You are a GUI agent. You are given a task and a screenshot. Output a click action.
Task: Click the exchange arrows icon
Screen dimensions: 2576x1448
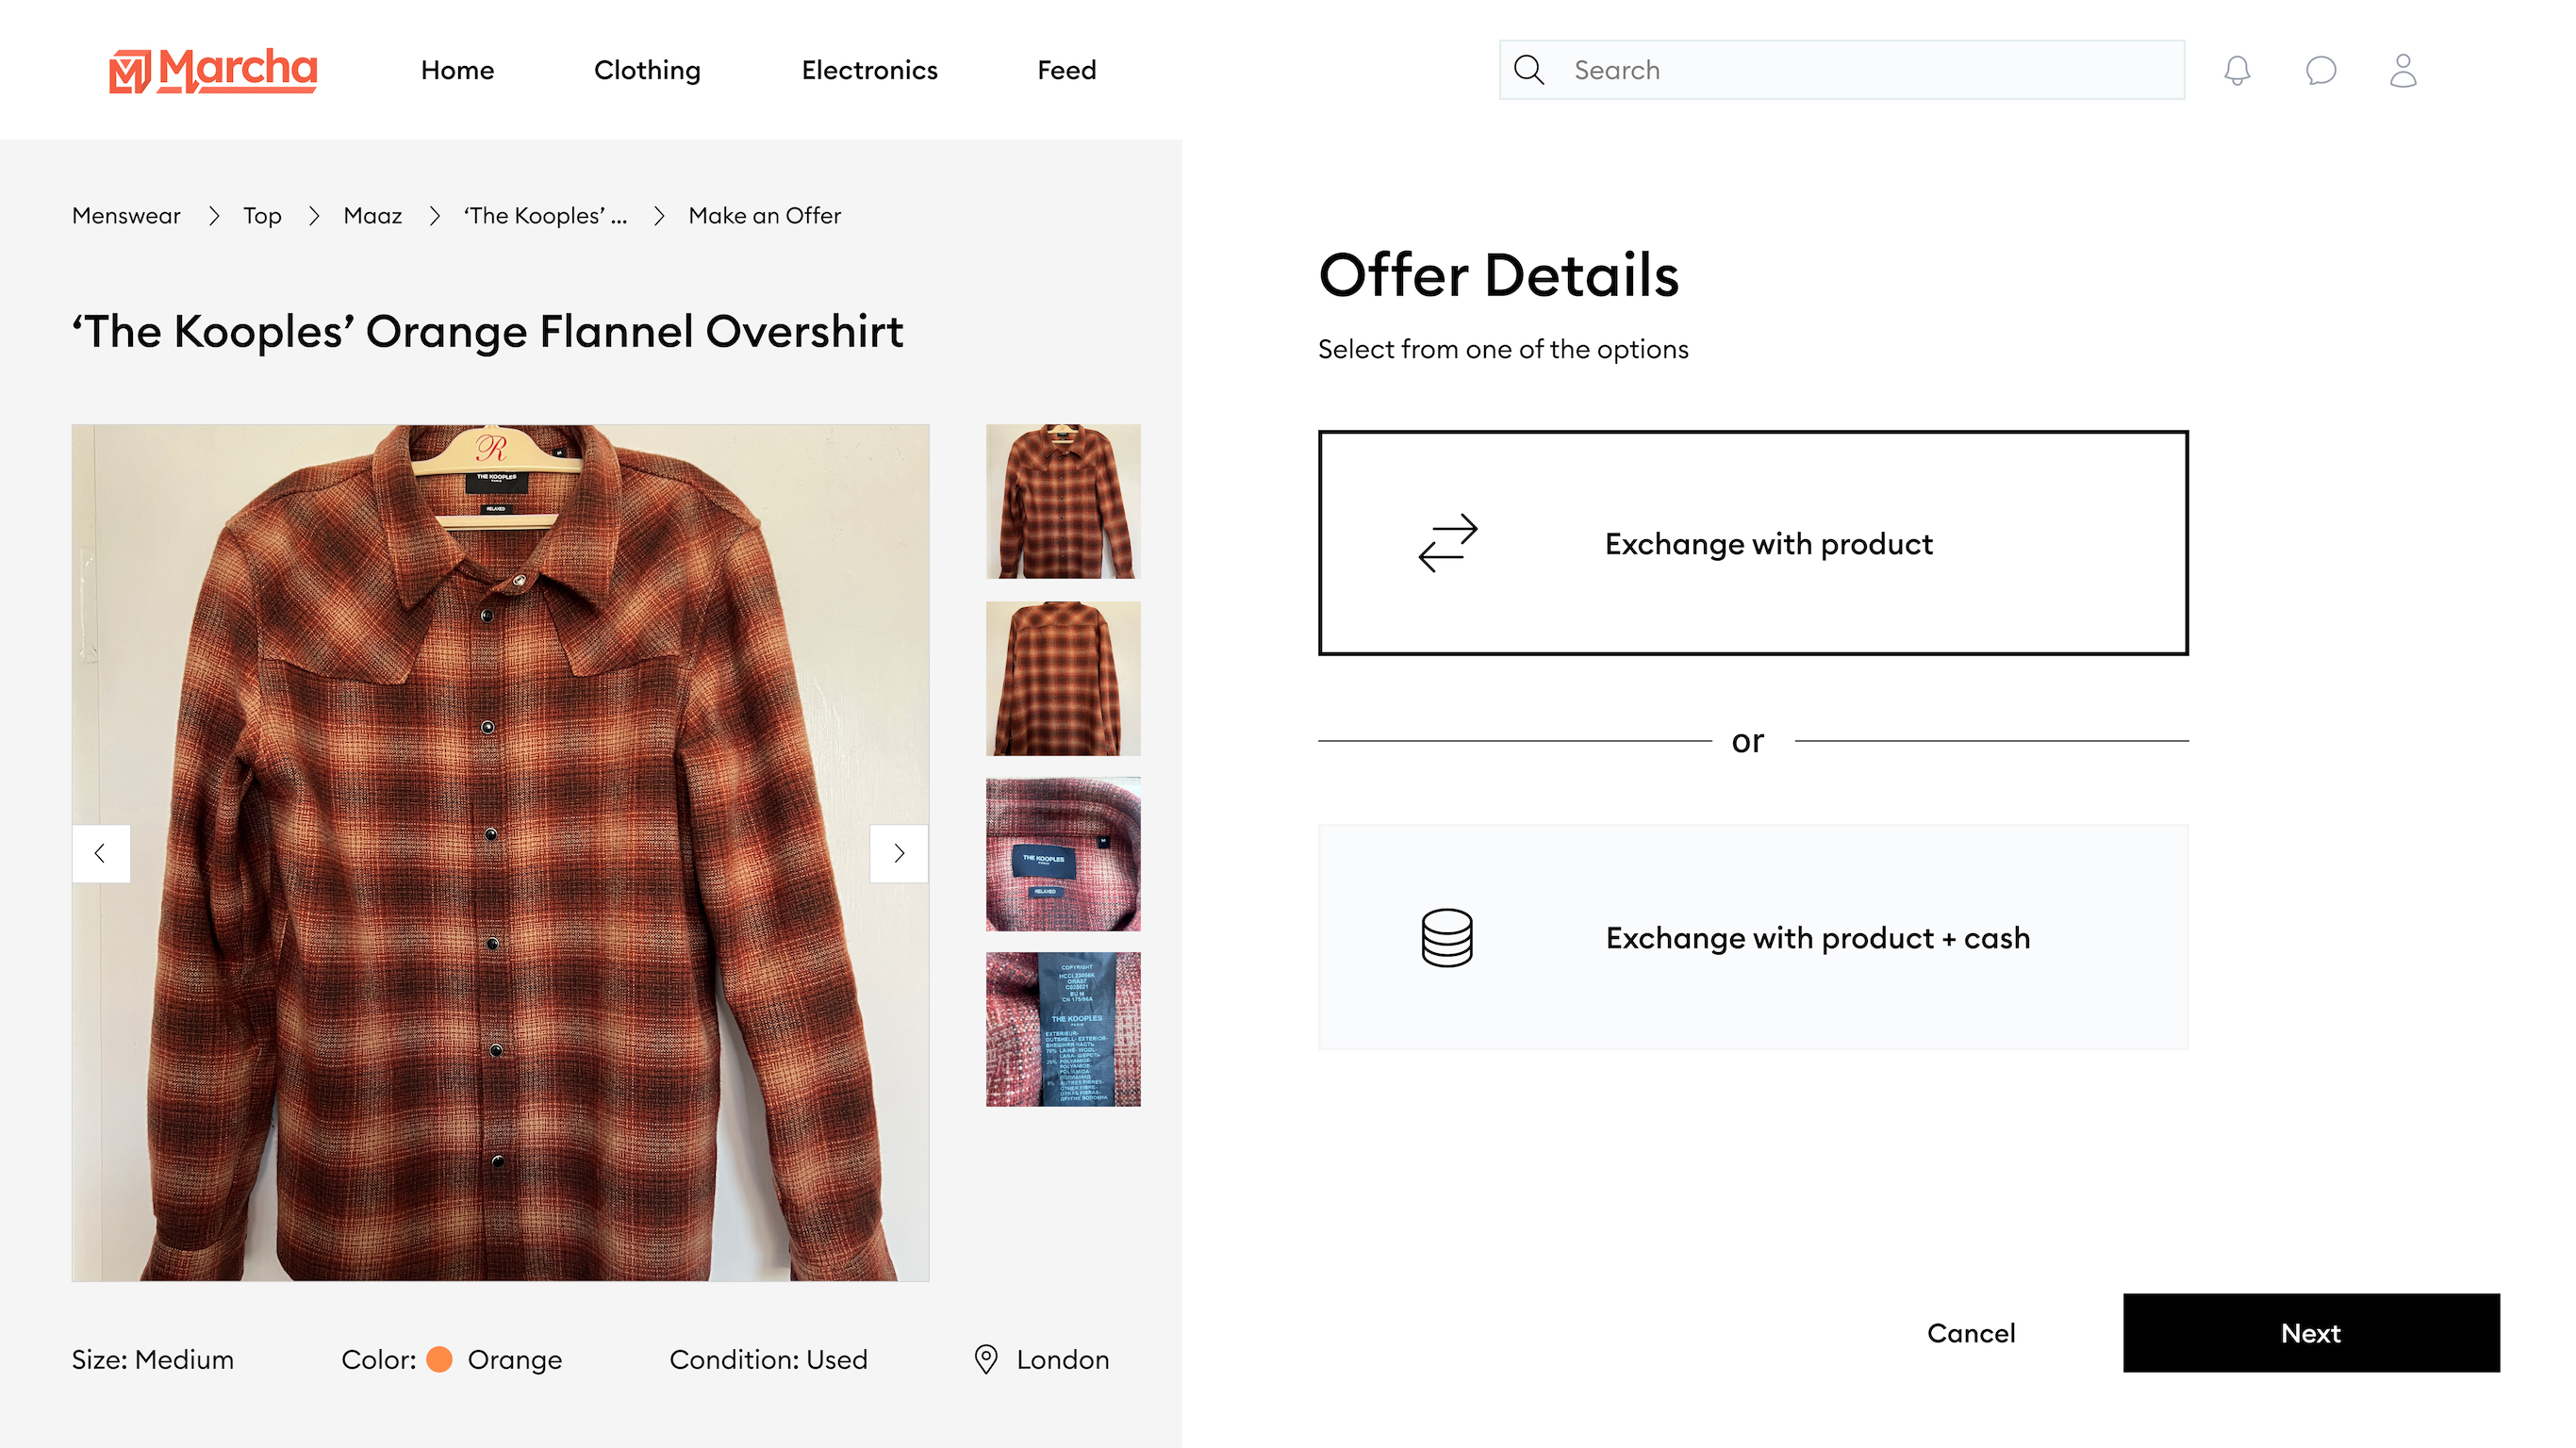(1447, 543)
